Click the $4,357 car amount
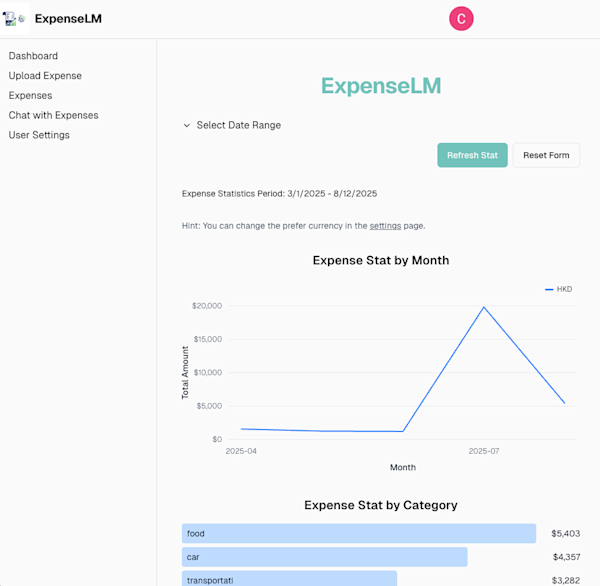The height and width of the screenshot is (586, 600). (x=566, y=557)
